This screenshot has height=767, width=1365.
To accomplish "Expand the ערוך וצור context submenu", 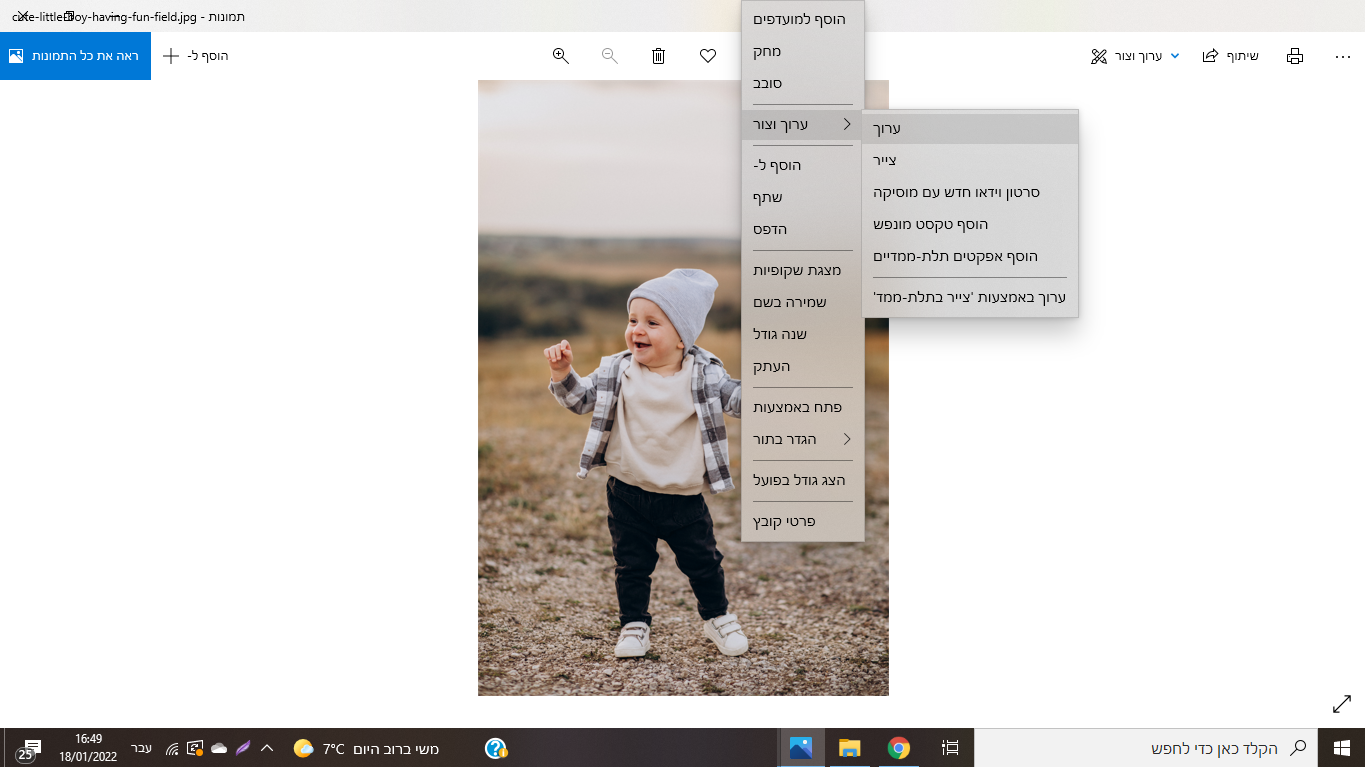I will point(803,125).
